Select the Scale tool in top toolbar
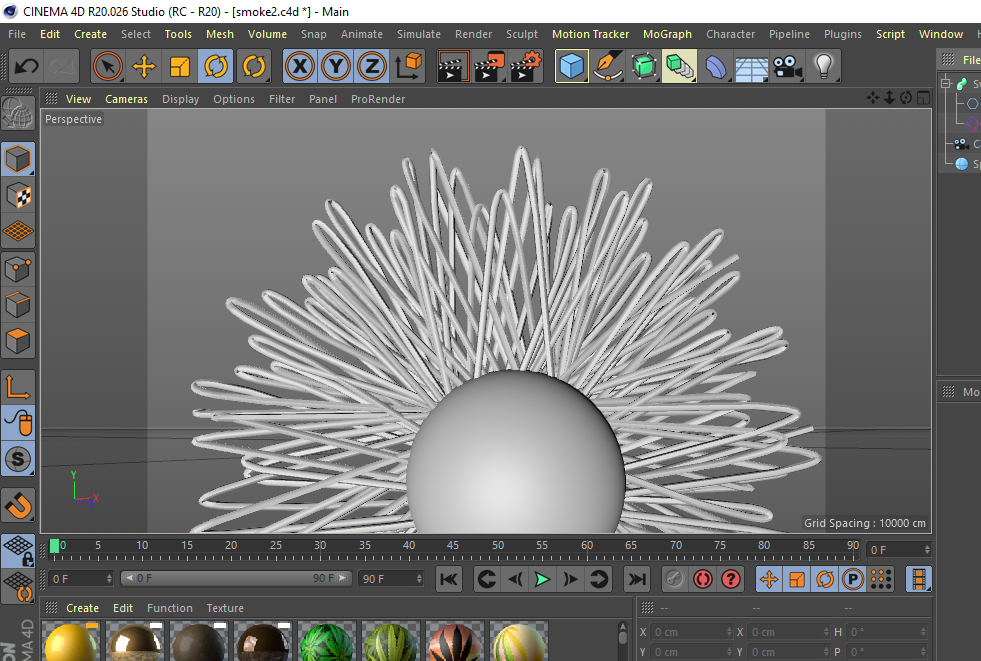Viewport: 981px width, 661px height. pos(180,66)
